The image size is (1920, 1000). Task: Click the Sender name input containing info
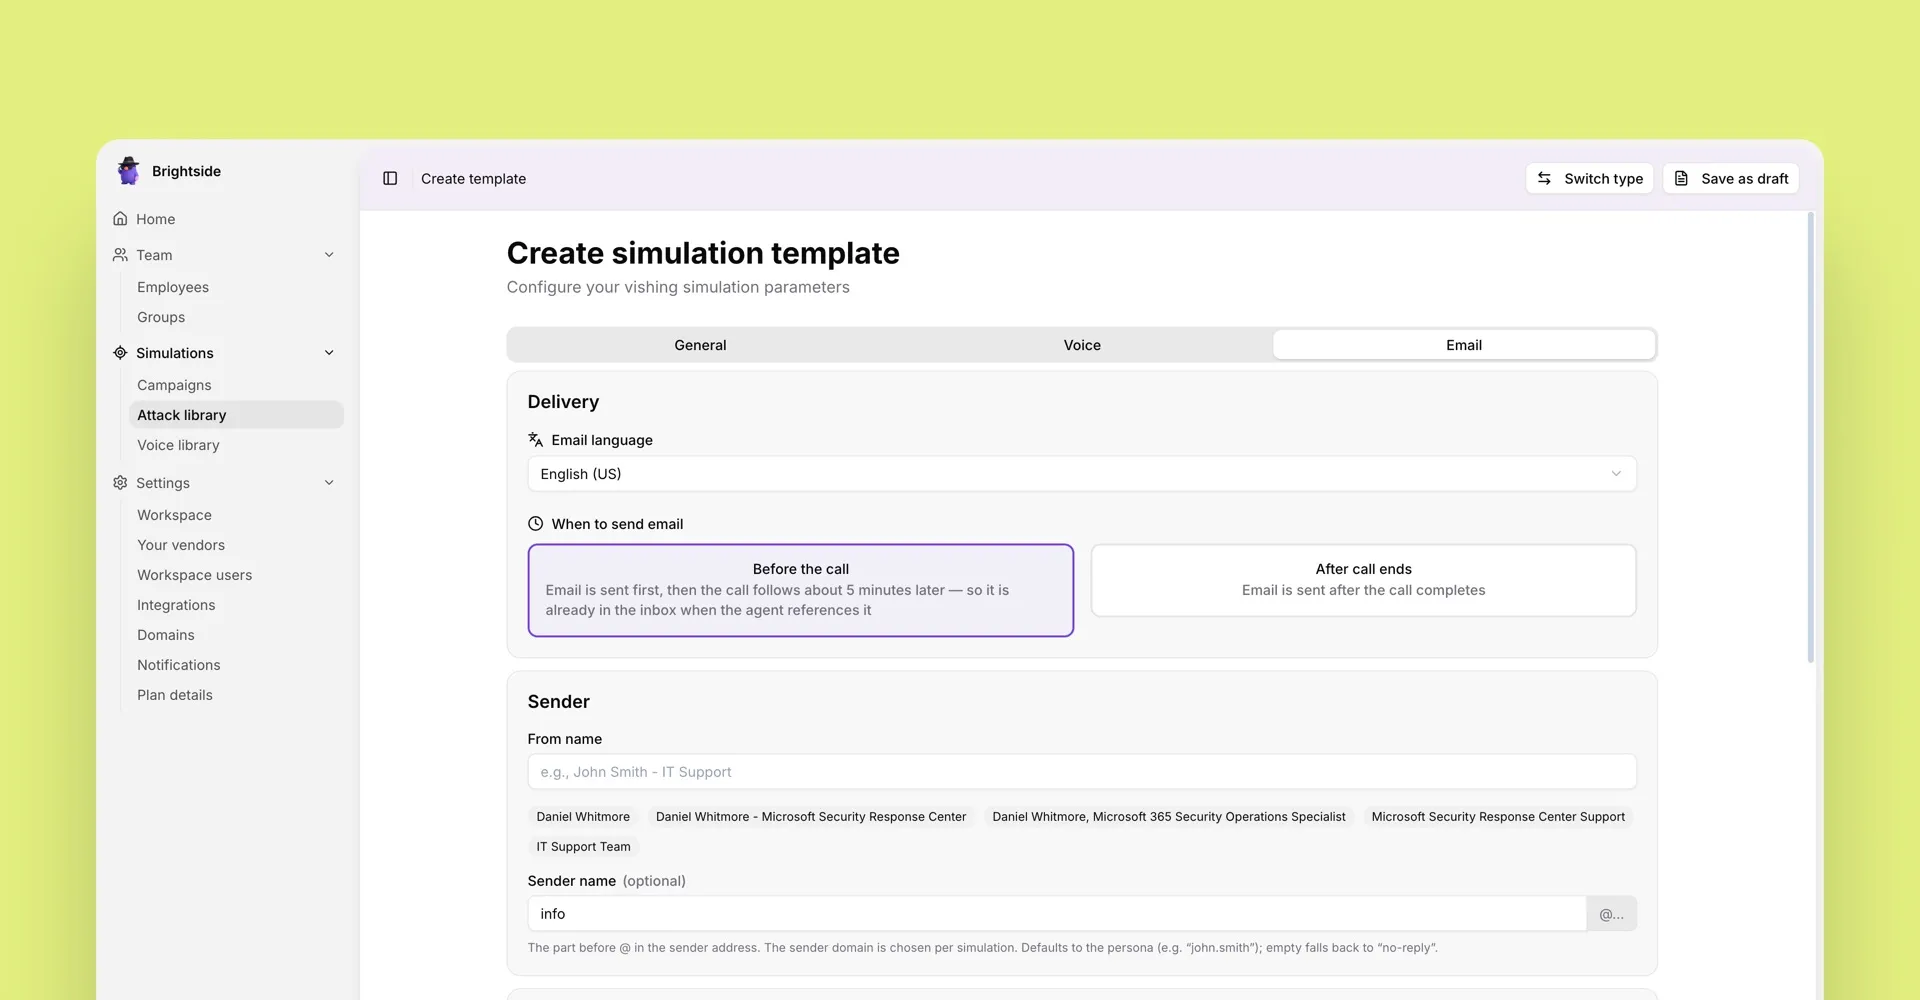[1057, 914]
